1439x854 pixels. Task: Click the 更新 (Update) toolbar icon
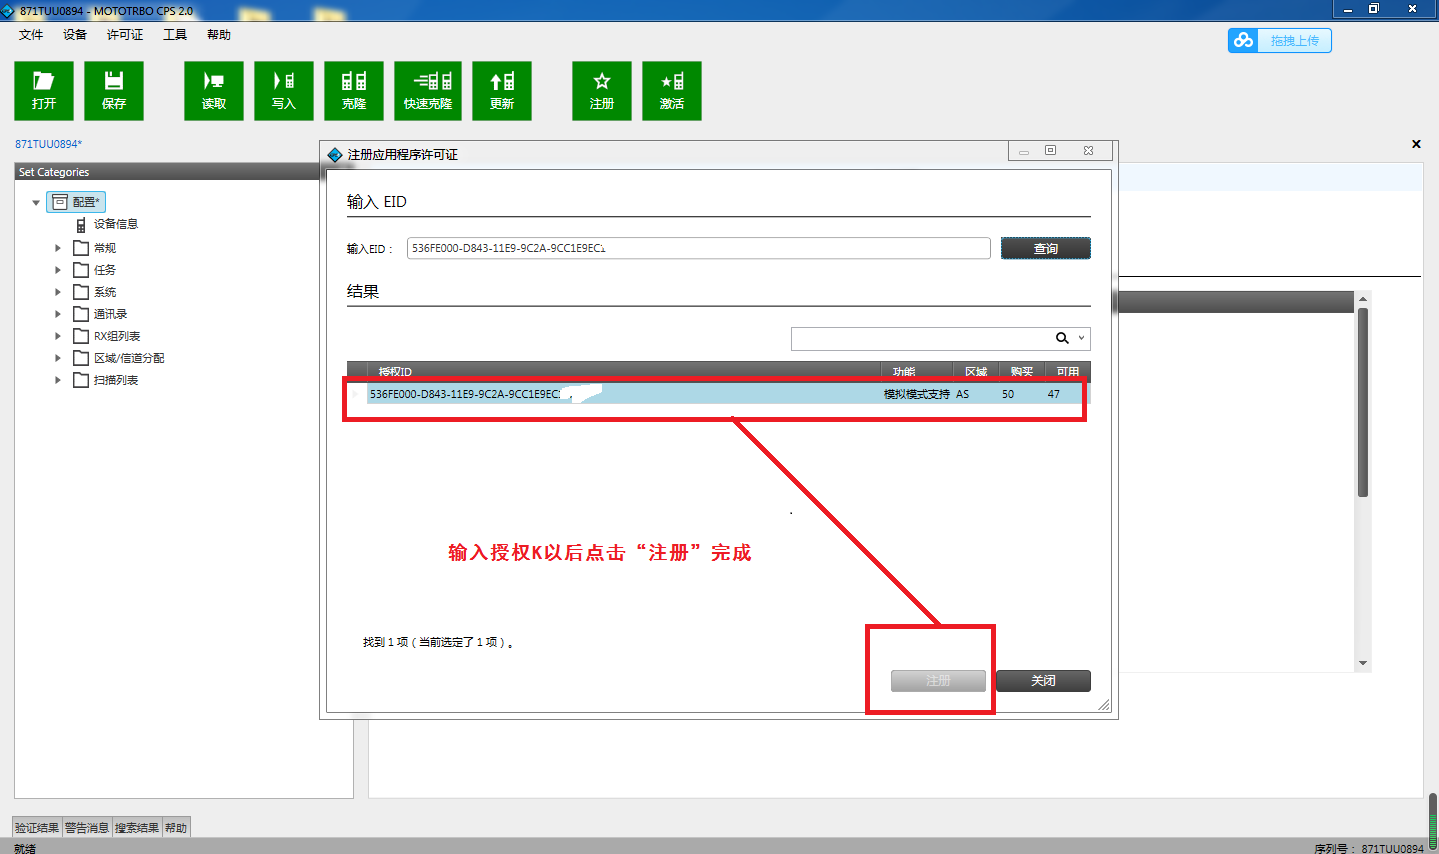click(502, 91)
